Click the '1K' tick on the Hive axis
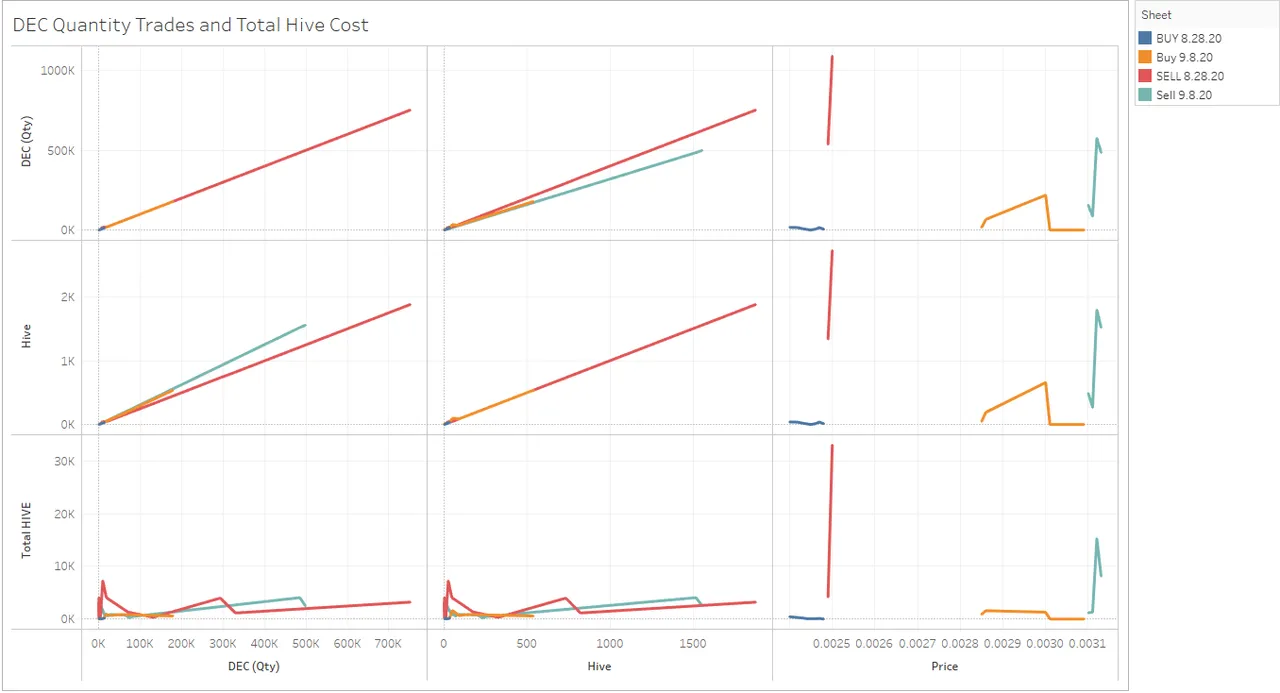 coord(68,361)
